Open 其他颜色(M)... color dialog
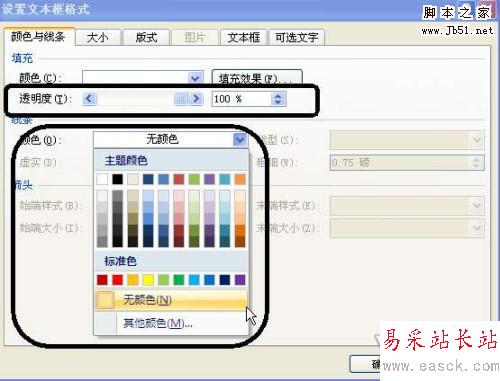The image size is (500, 381). click(x=171, y=323)
